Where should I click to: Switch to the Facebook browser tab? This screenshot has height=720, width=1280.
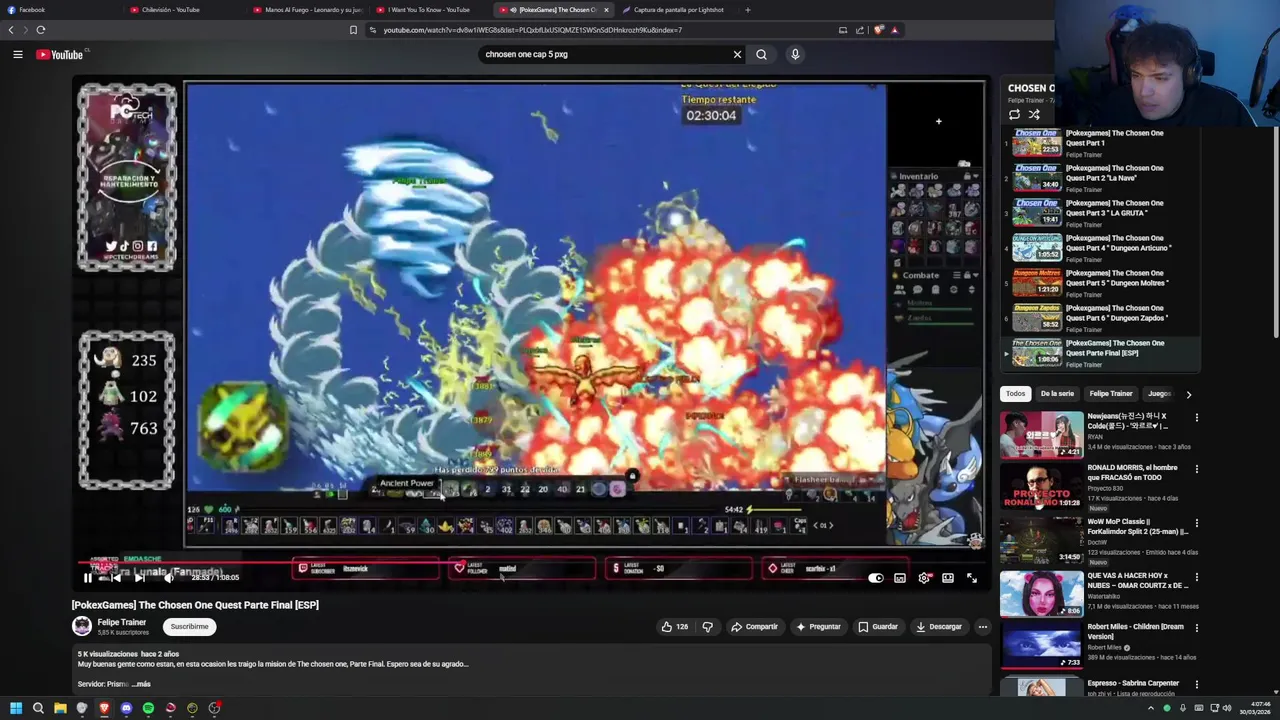click(x=60, y=10)
